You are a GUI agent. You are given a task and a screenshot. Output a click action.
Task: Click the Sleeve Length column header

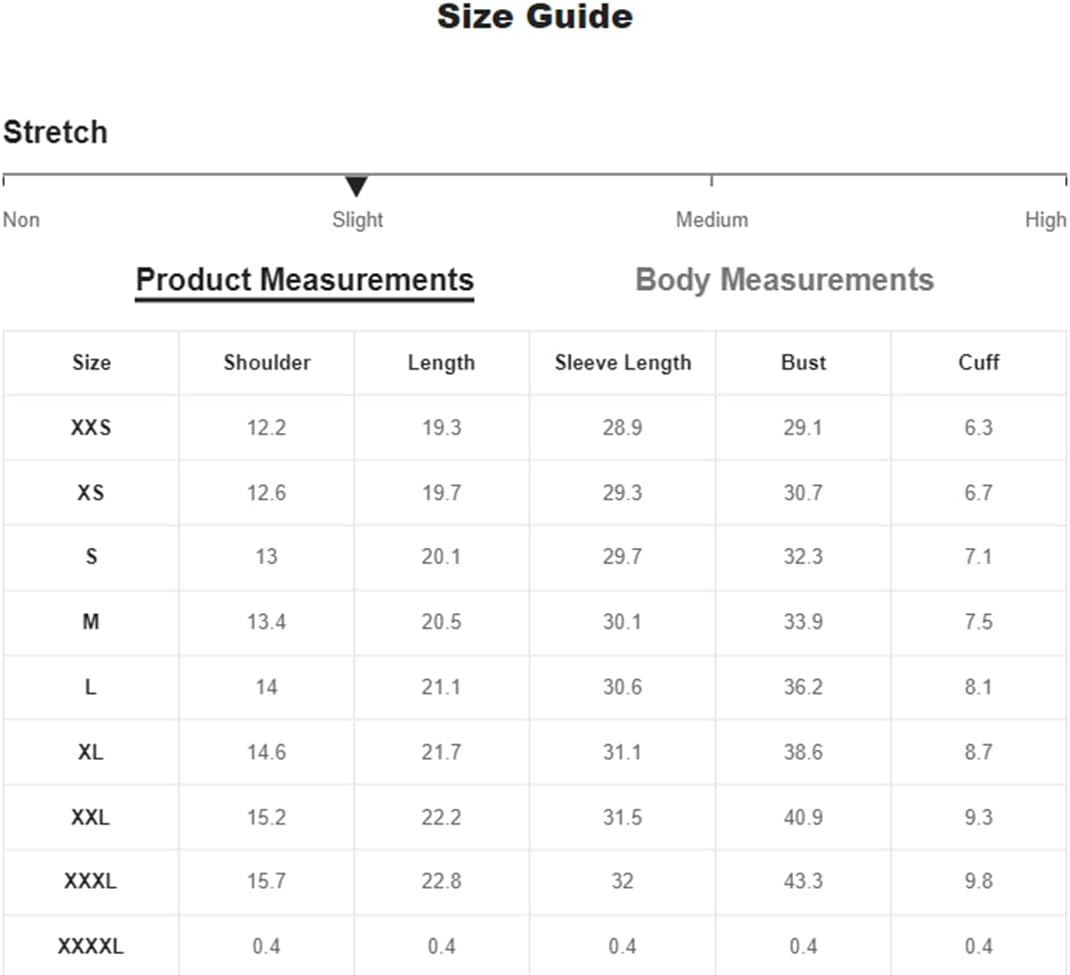pyautogui.click(x=623, y=362)
